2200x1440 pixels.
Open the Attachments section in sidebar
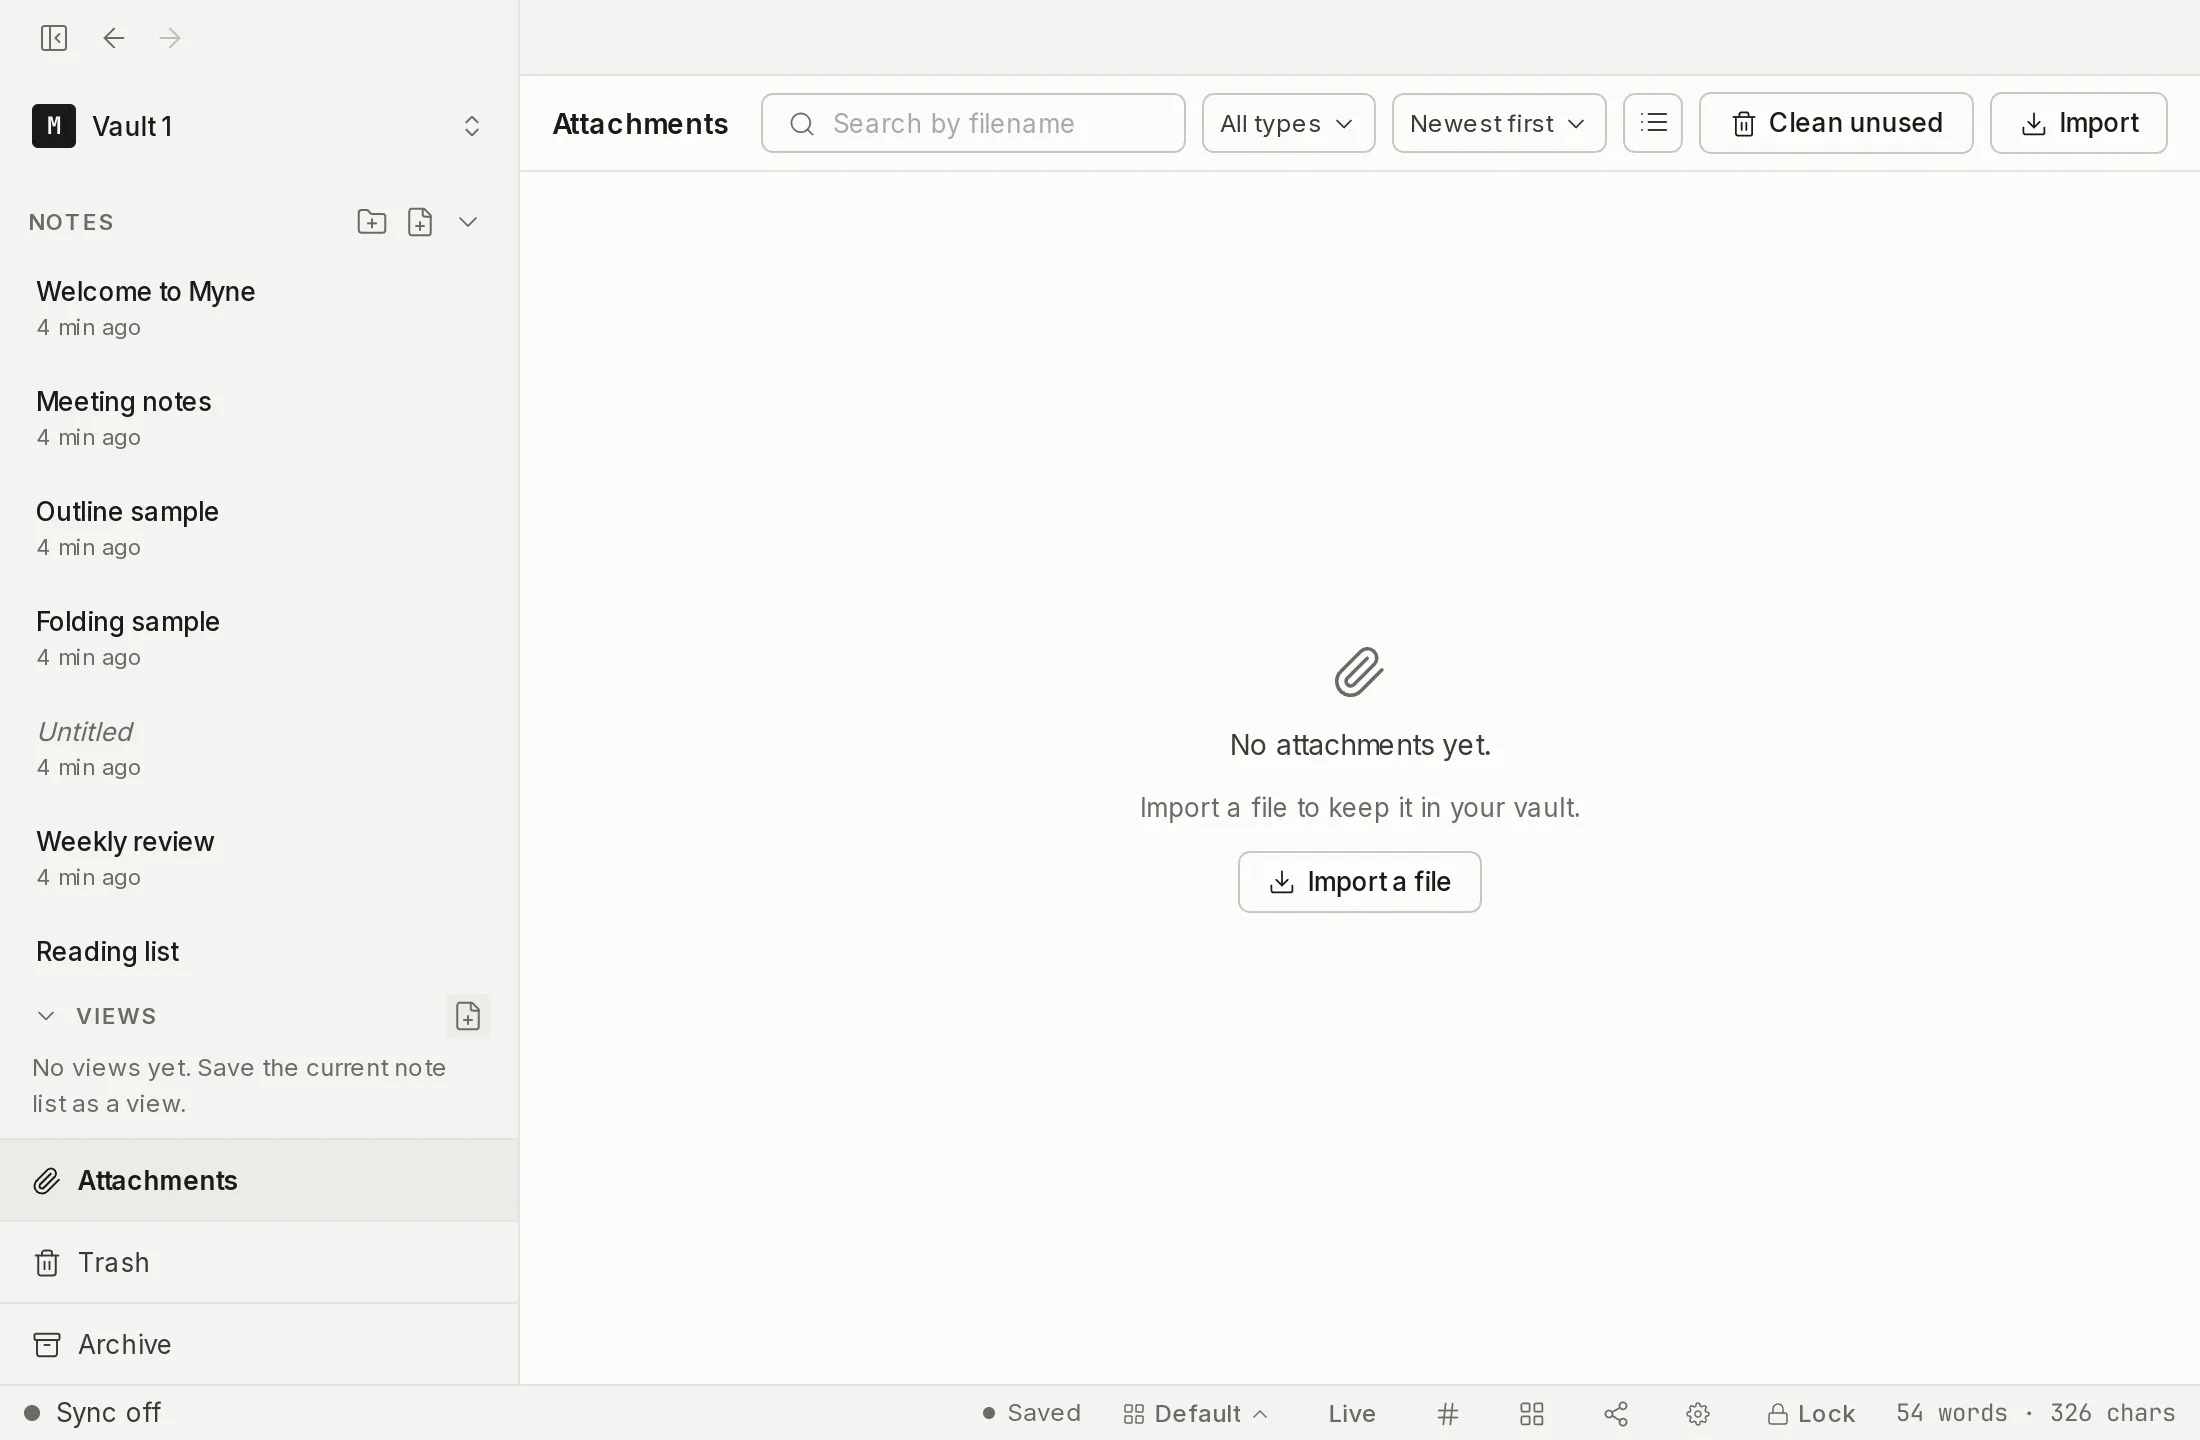click(x=259, y=1181)
